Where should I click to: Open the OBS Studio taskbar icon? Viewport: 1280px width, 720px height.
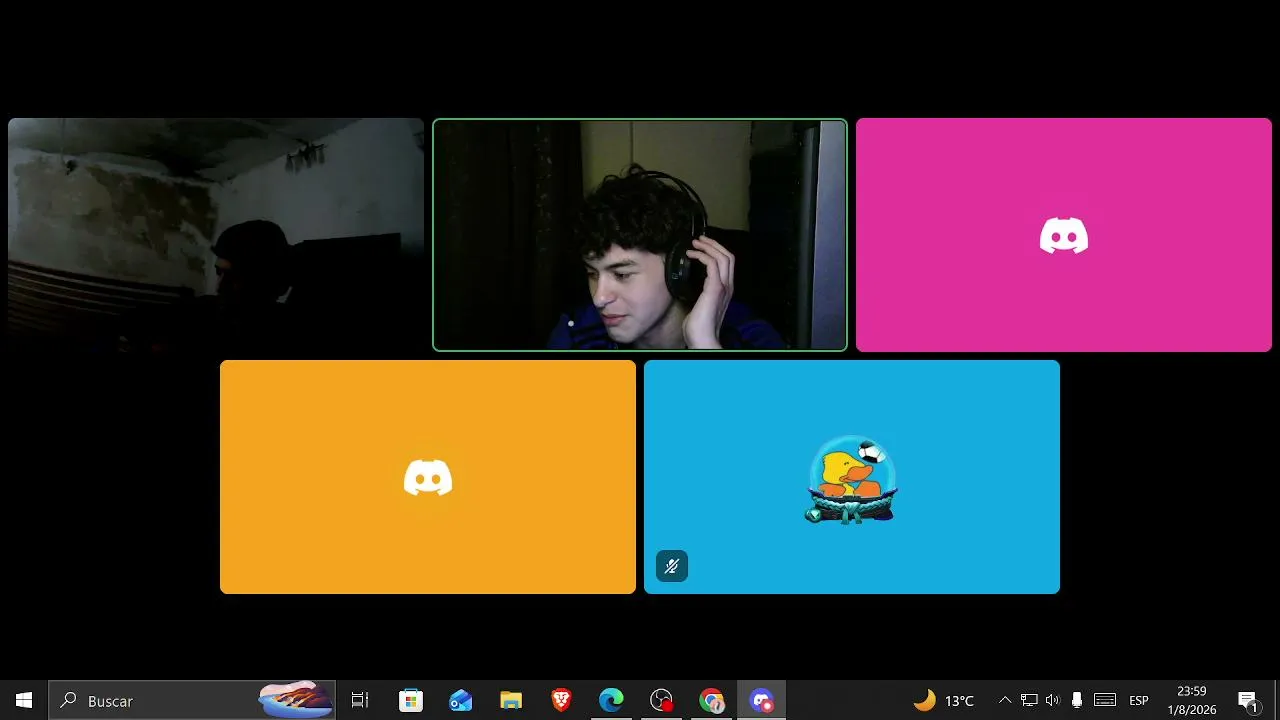coord(661,701)
